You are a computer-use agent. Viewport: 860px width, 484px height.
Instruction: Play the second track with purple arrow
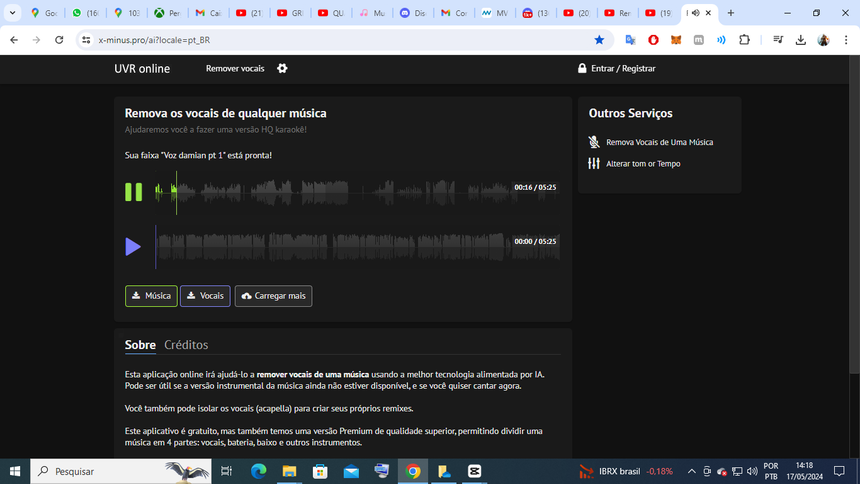[133, 247]
